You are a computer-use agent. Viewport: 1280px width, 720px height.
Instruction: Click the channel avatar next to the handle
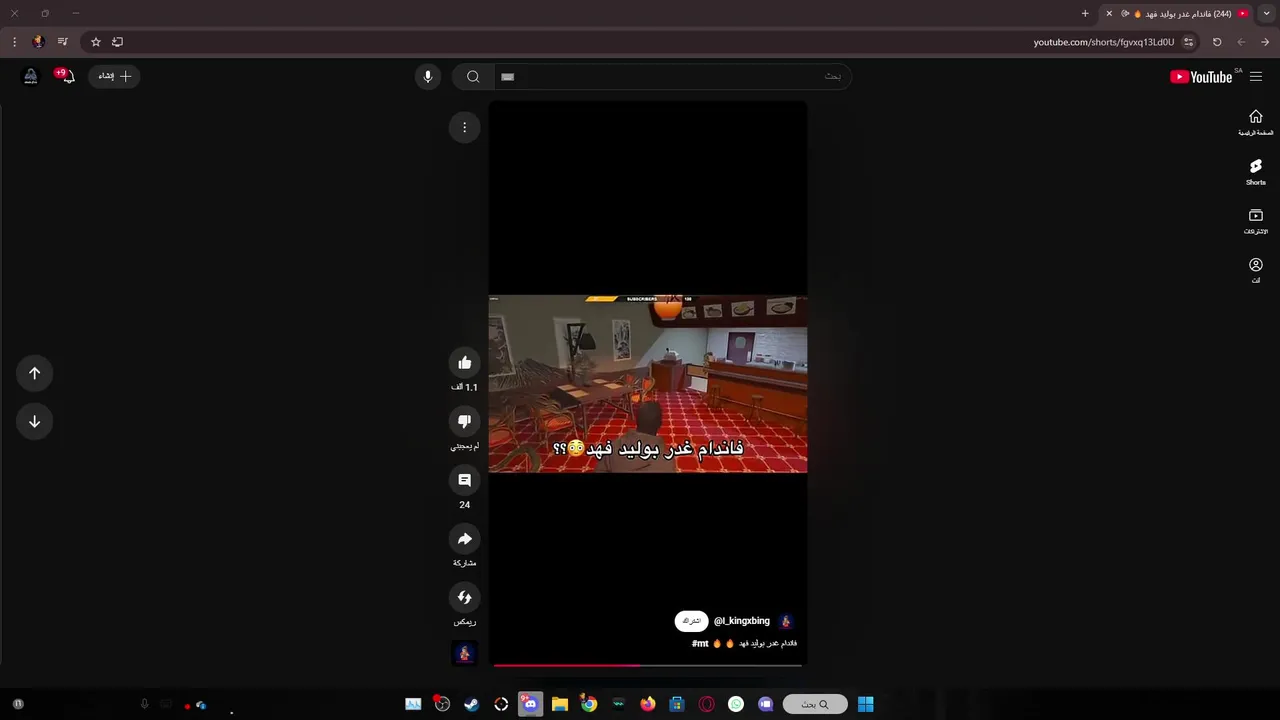pyautogui.click(x=786, y=621)
